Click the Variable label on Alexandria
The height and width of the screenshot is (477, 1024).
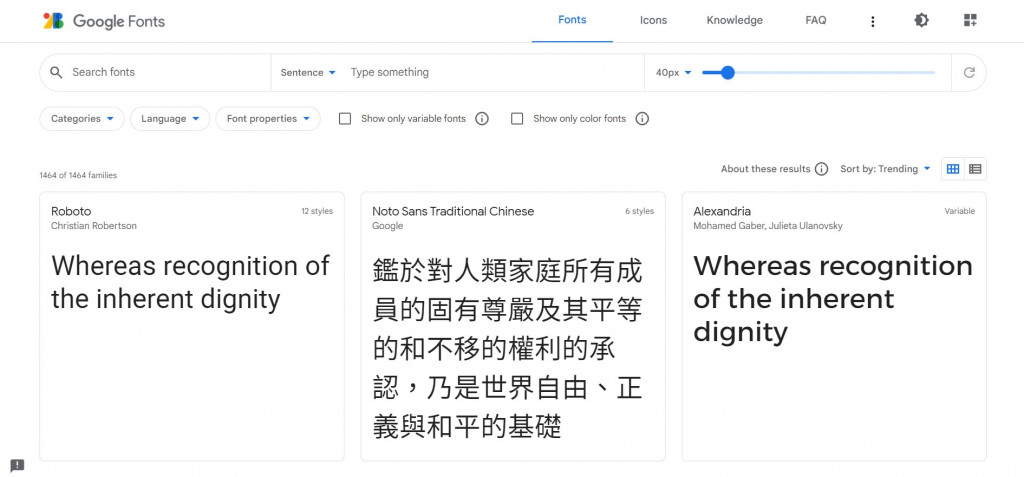coord(959,211)
